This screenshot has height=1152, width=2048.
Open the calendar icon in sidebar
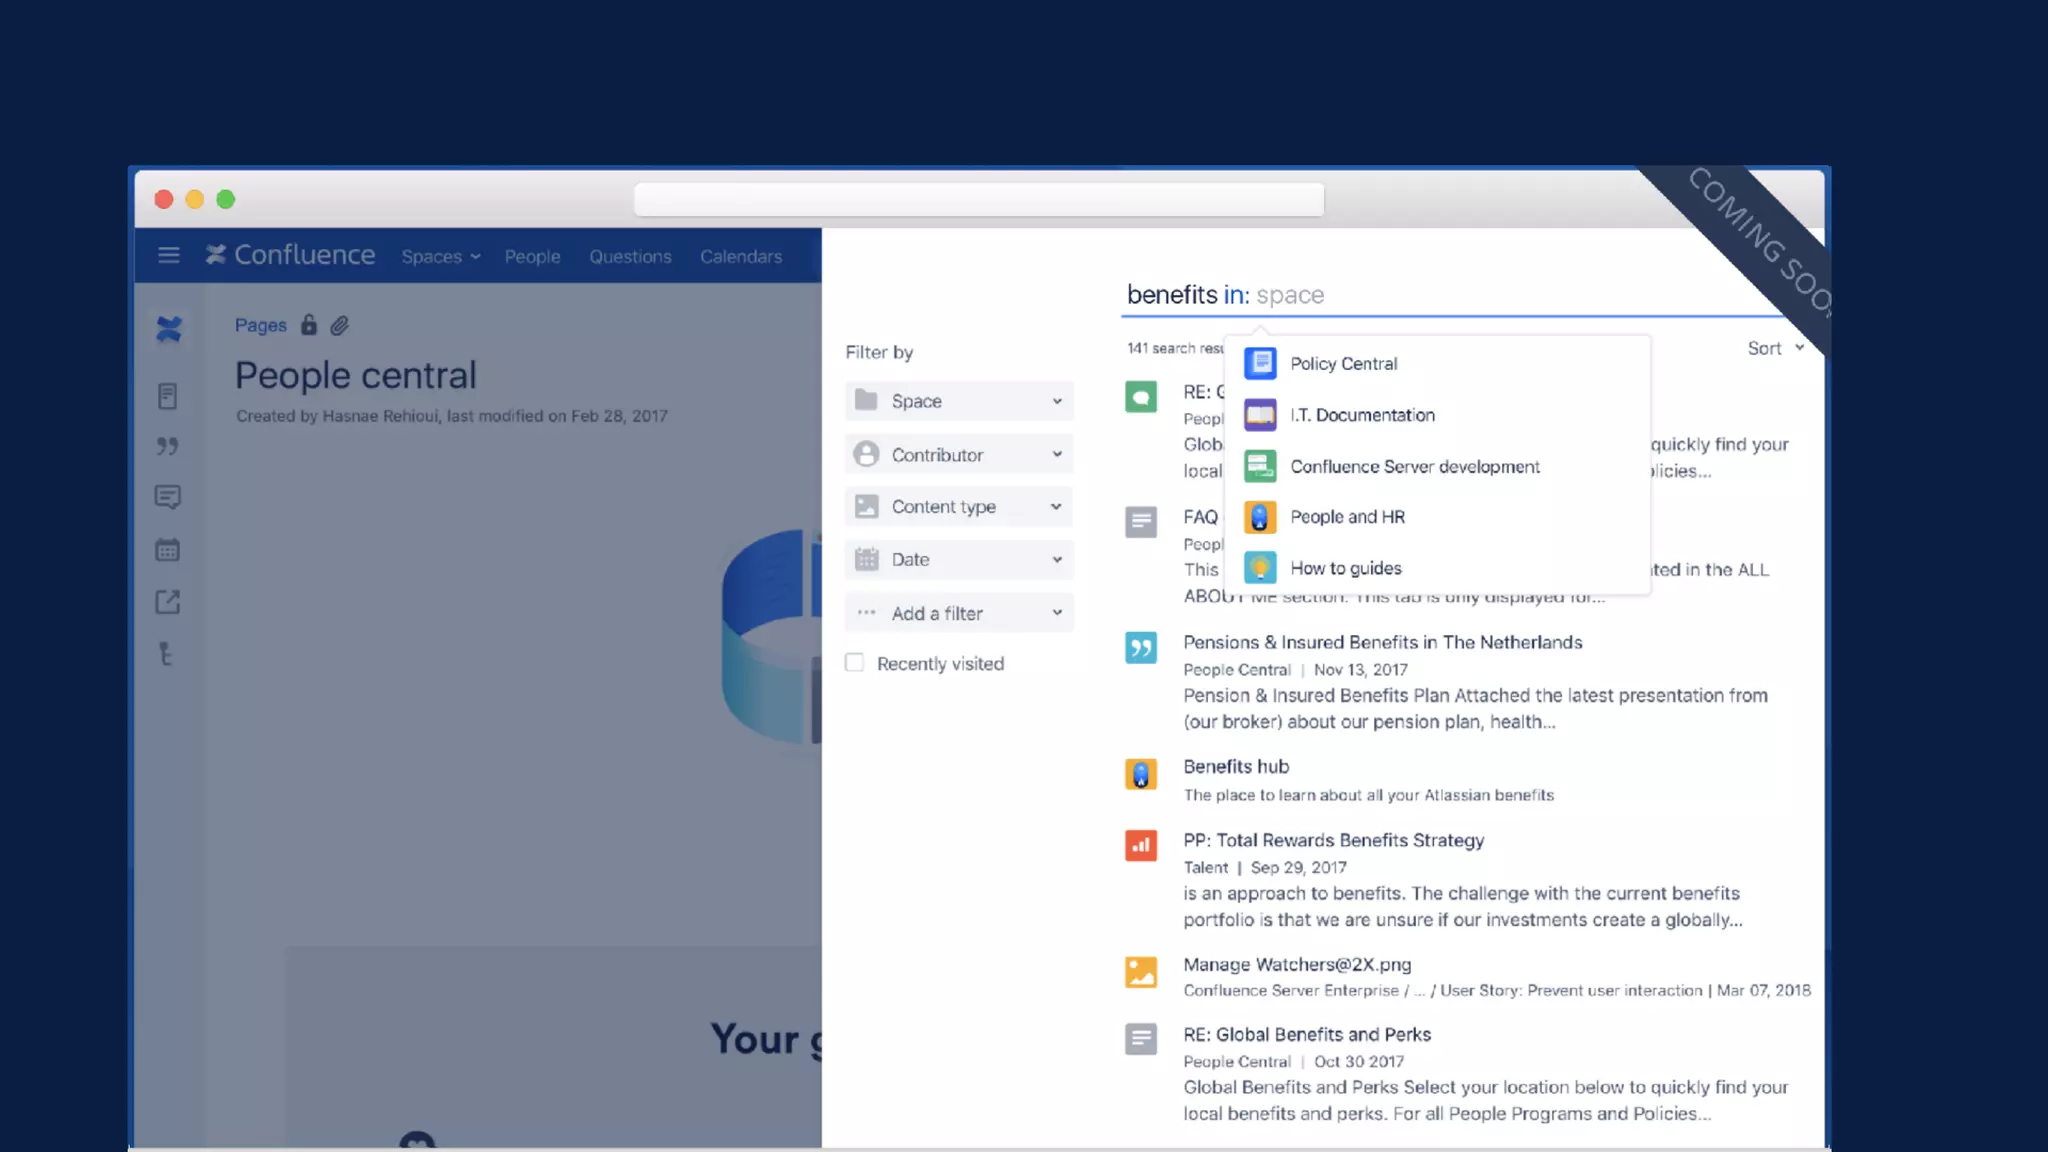click(x=168, y=550)
